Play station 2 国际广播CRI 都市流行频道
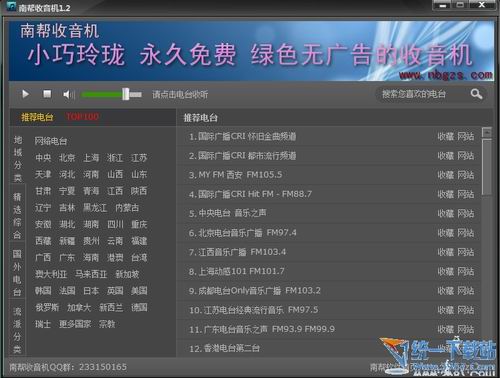 (242, 156)
